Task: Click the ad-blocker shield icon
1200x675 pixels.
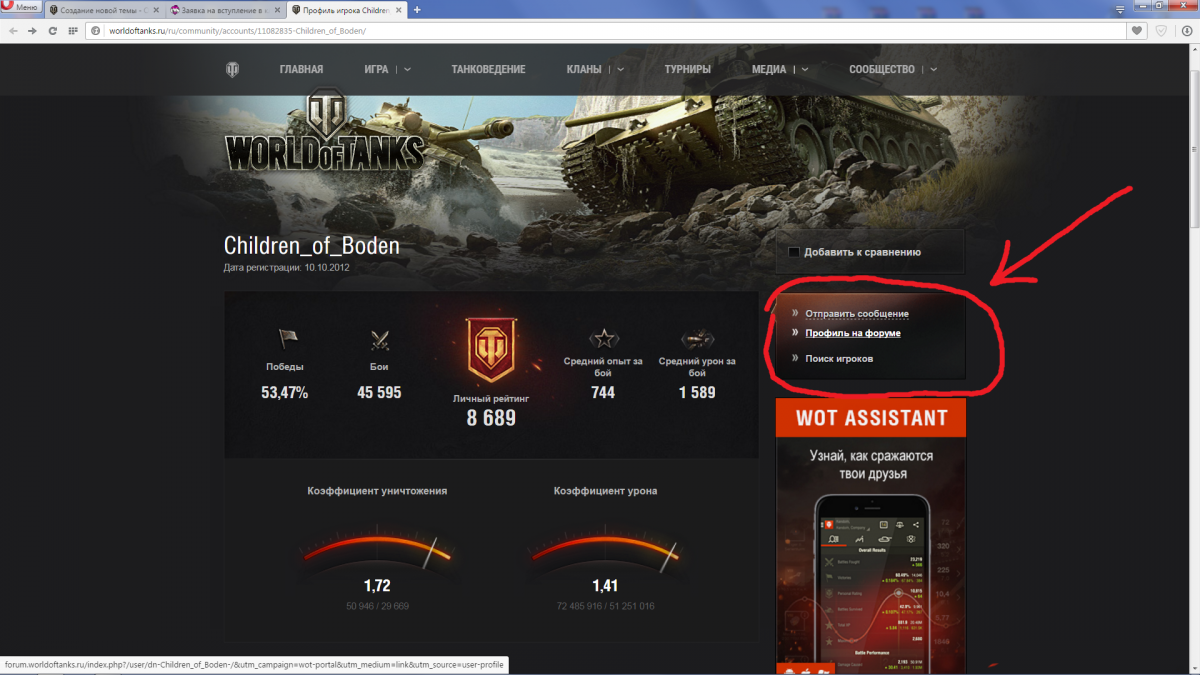Action: (1161, 31)
